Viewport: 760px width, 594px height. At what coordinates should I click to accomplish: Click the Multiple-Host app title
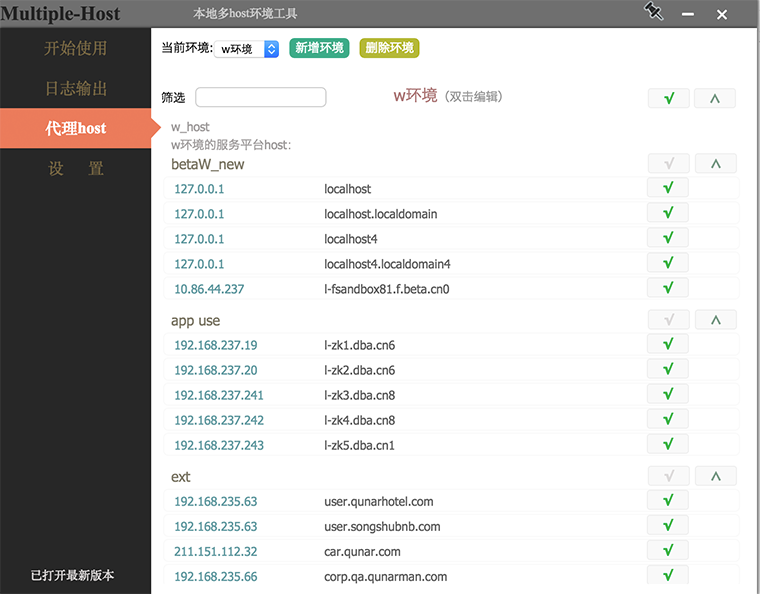point(60,14)
